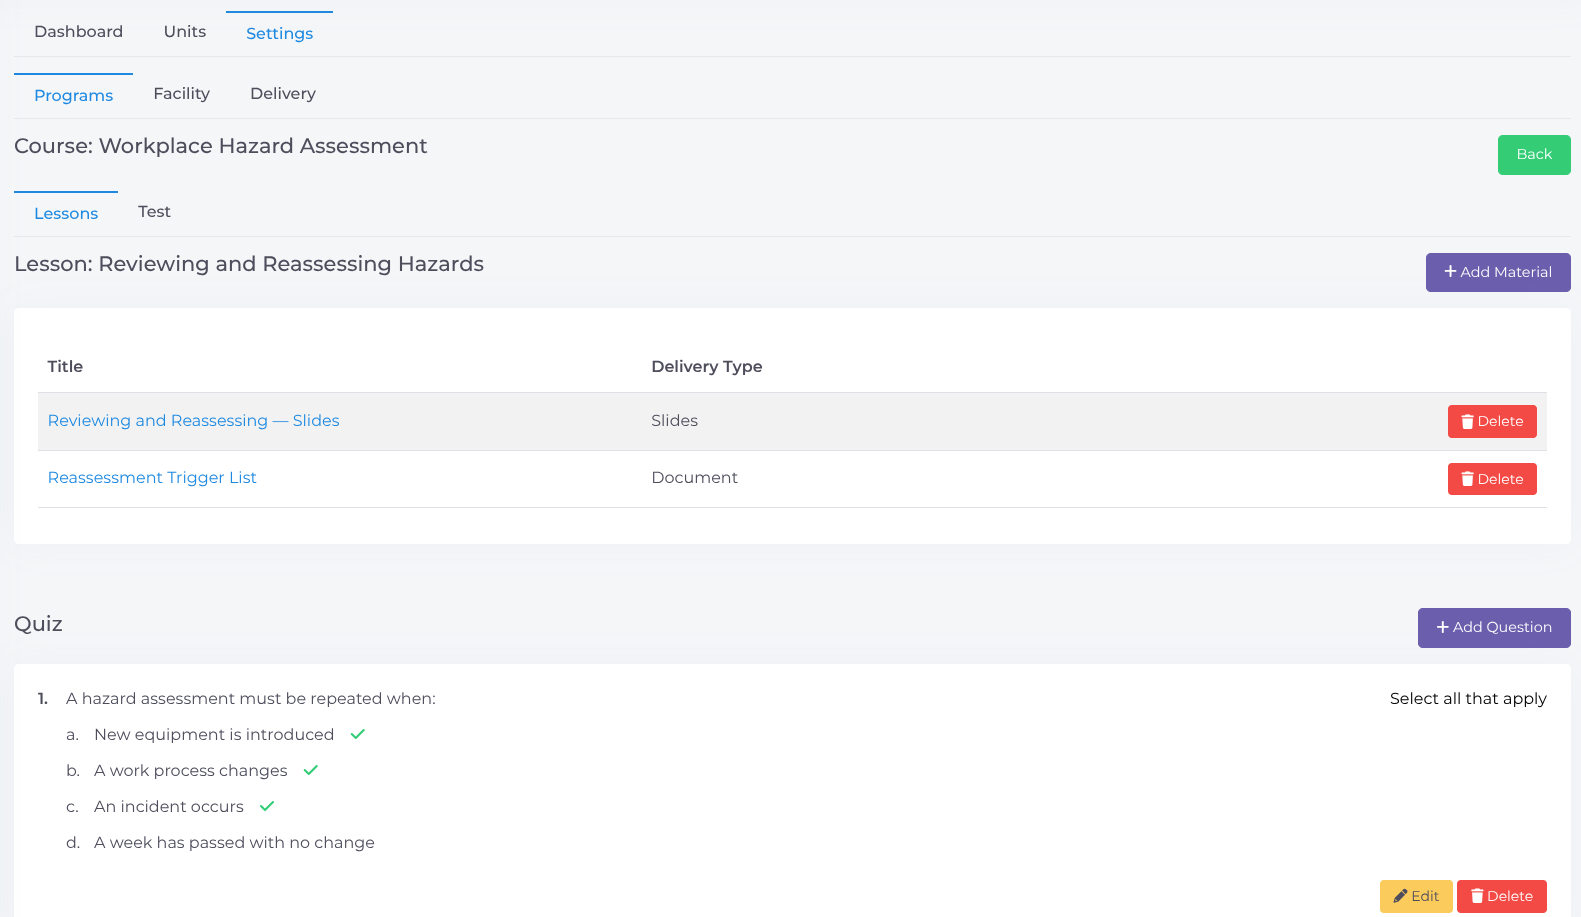Click the 'Document' delivery type cell
The width and height of the screenshot is (1581, 917).
[694, 478]
